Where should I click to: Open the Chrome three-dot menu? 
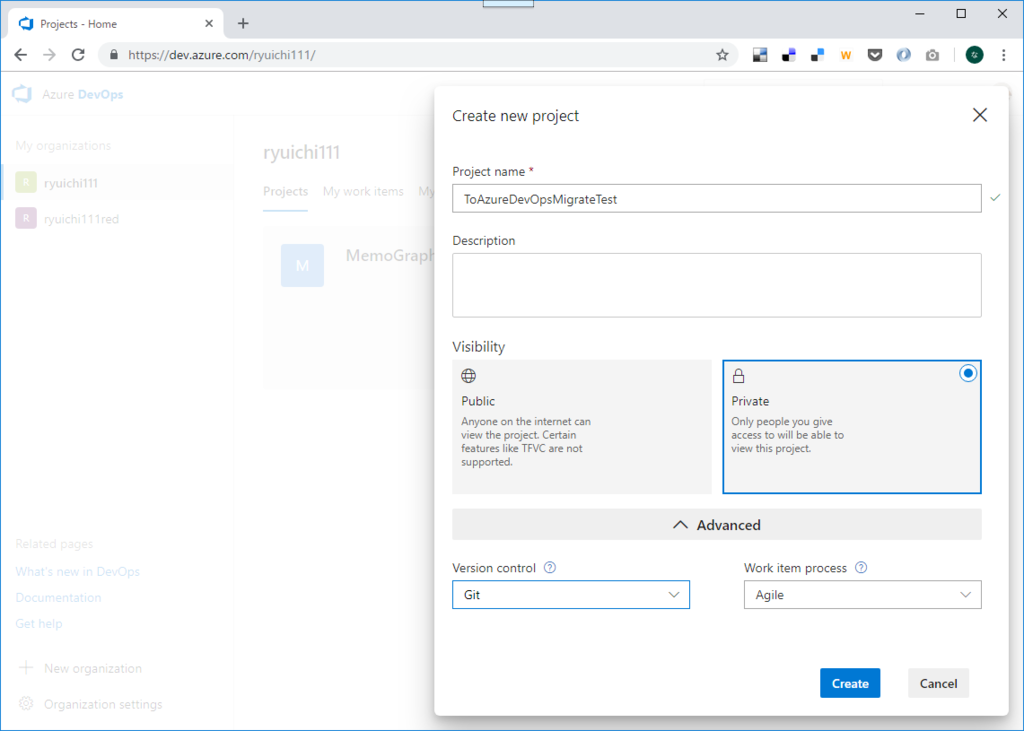point(1004,55)
